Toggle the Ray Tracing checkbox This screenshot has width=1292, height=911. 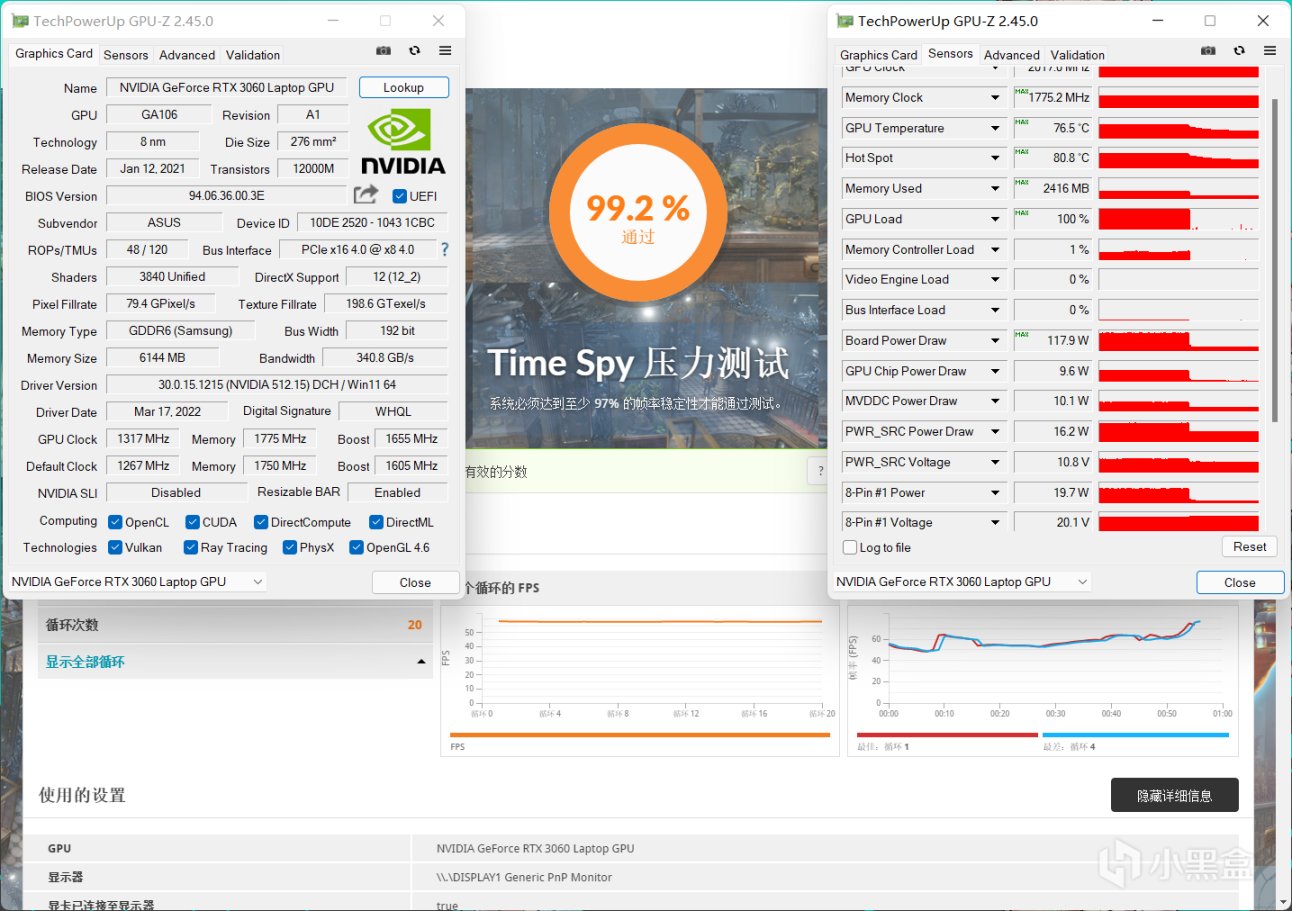pos(191,547)
